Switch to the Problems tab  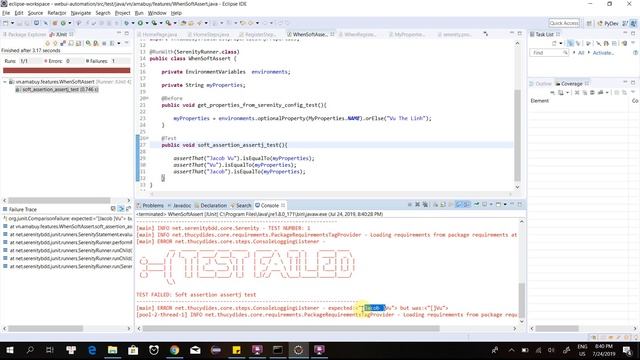coord(150,205)
